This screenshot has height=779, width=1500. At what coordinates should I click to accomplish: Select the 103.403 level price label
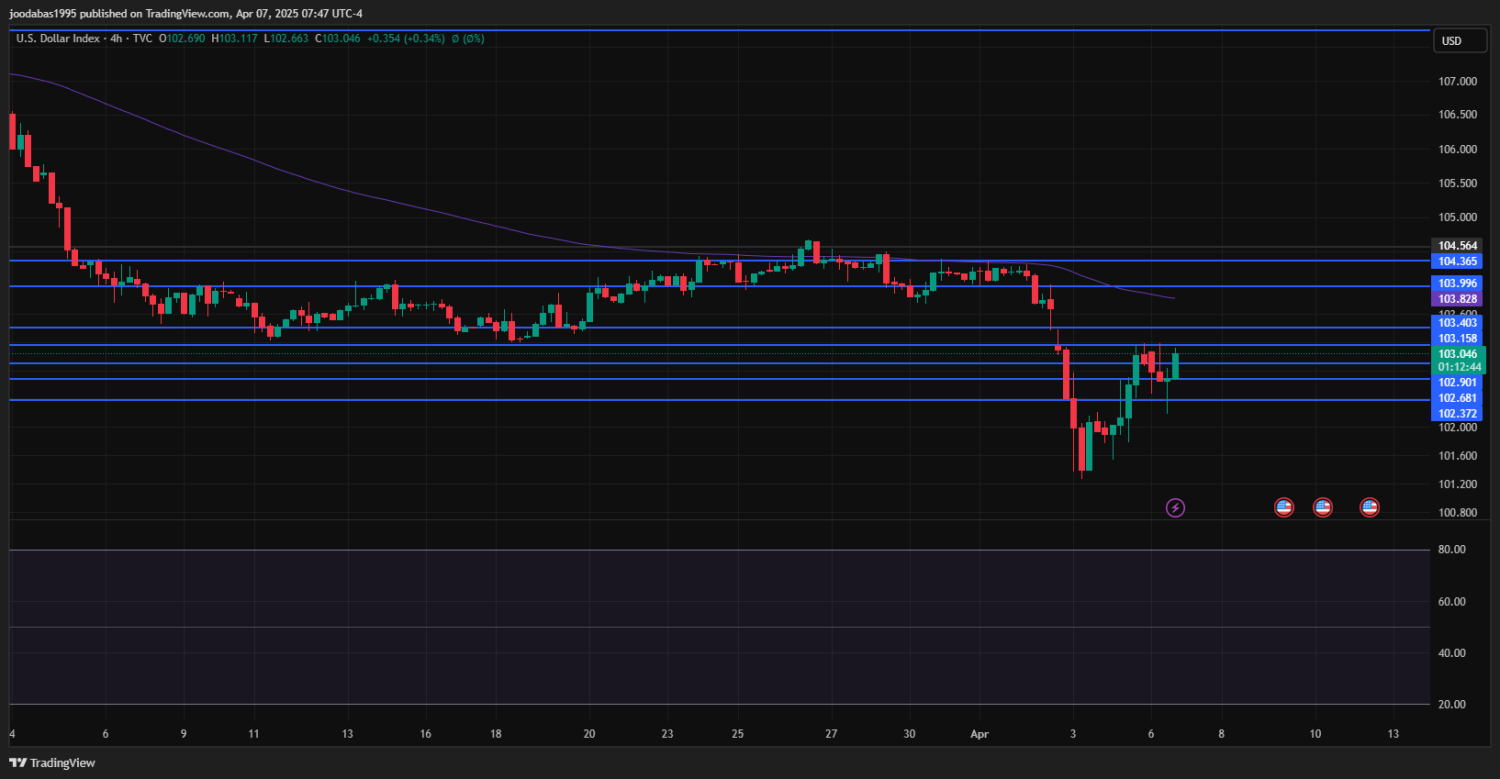point(1458,323)
